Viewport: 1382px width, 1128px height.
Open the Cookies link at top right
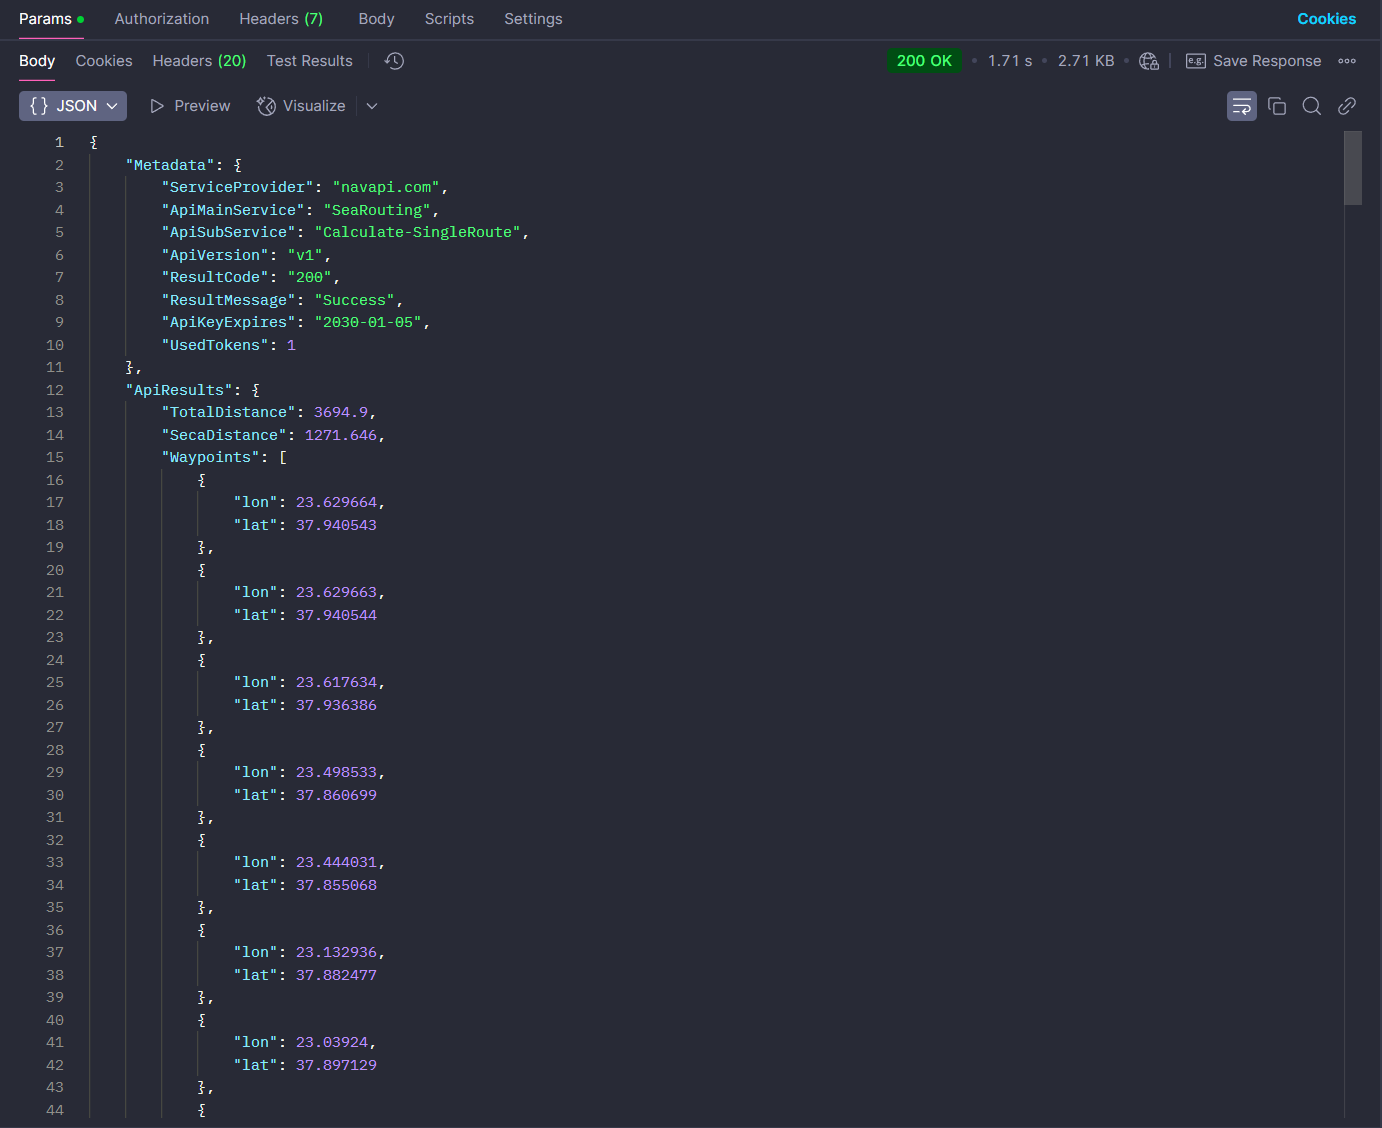(1326, 19)
